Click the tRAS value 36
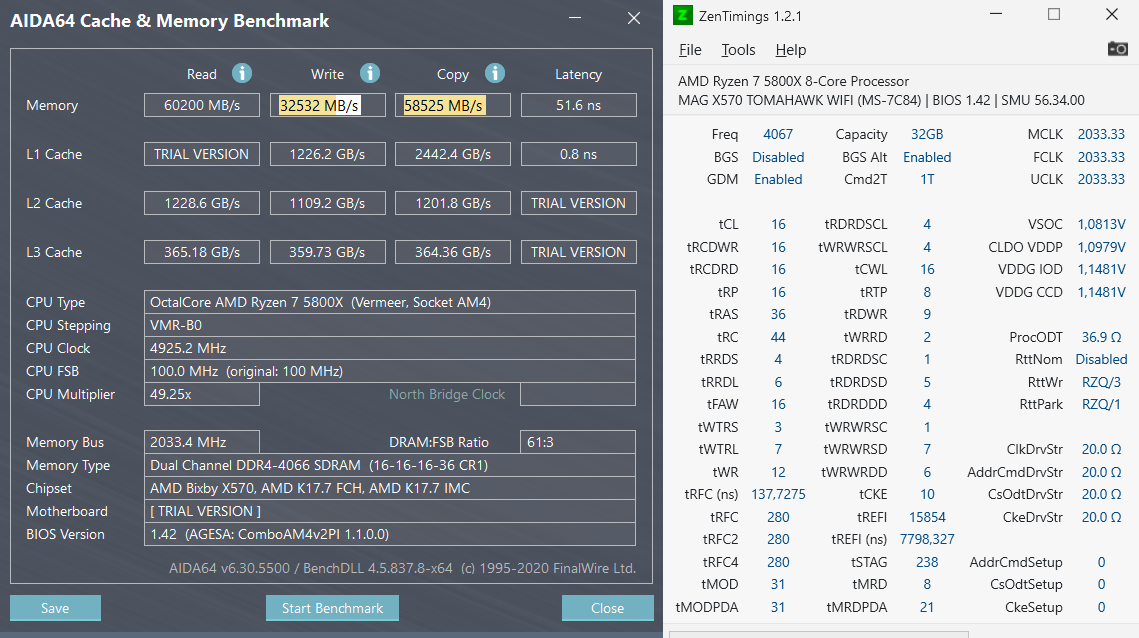 (x=778, y=315)
